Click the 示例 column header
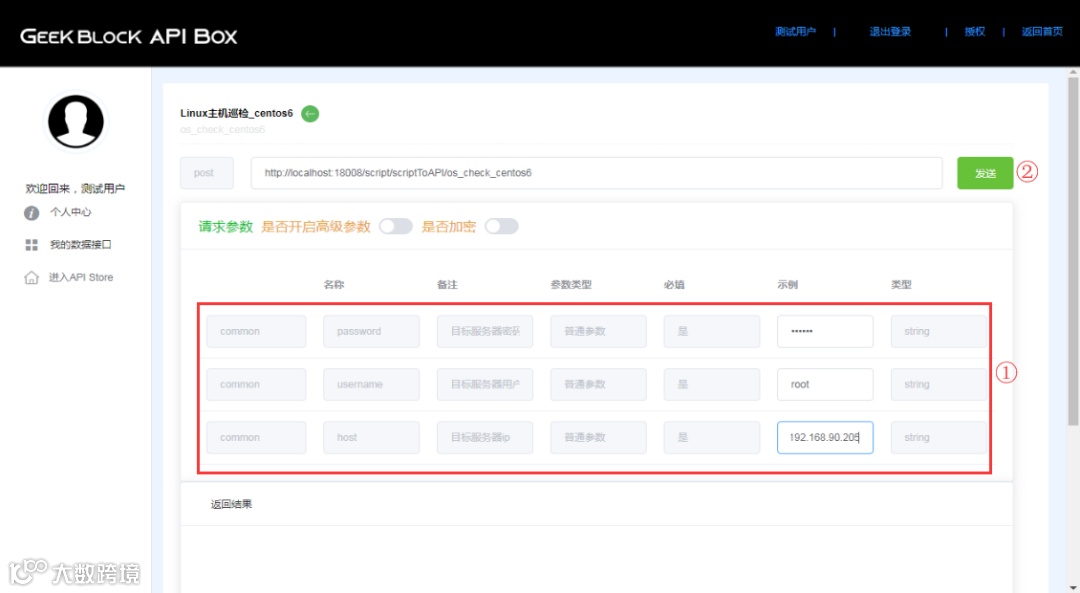 tap(788, 284)
